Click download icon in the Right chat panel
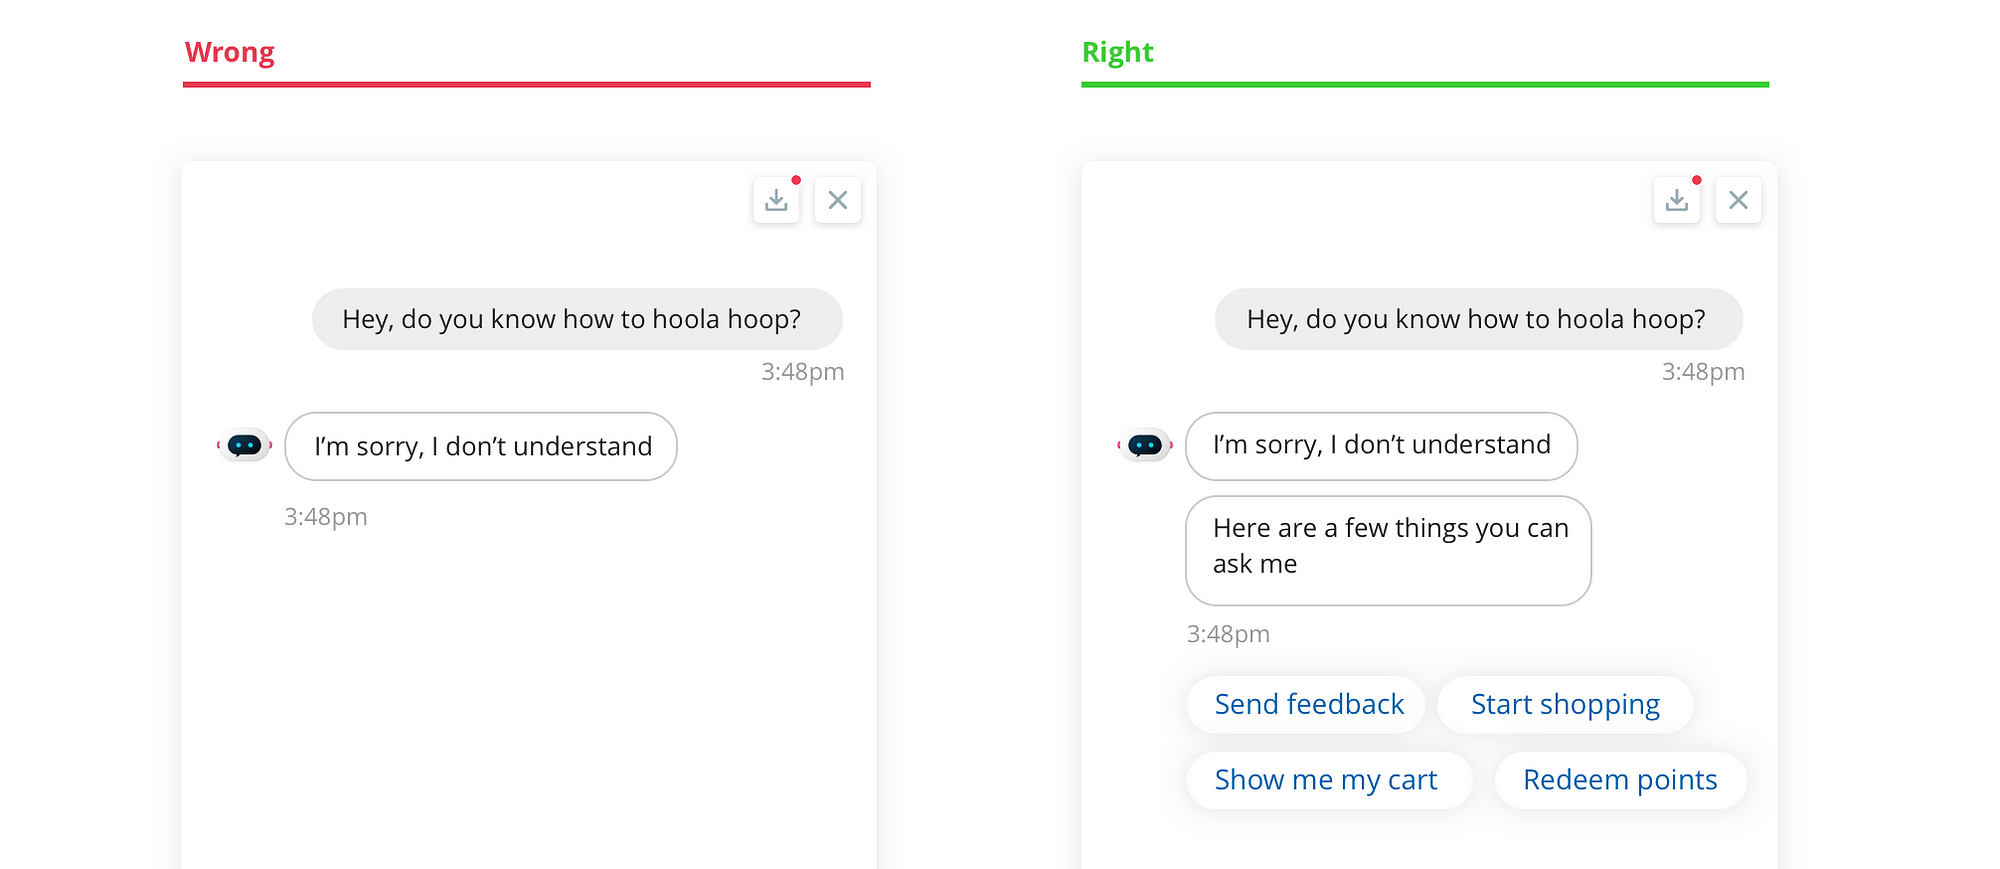Image resolution: width=2000 pixels, height=869 pixels. click(1677, 200)
